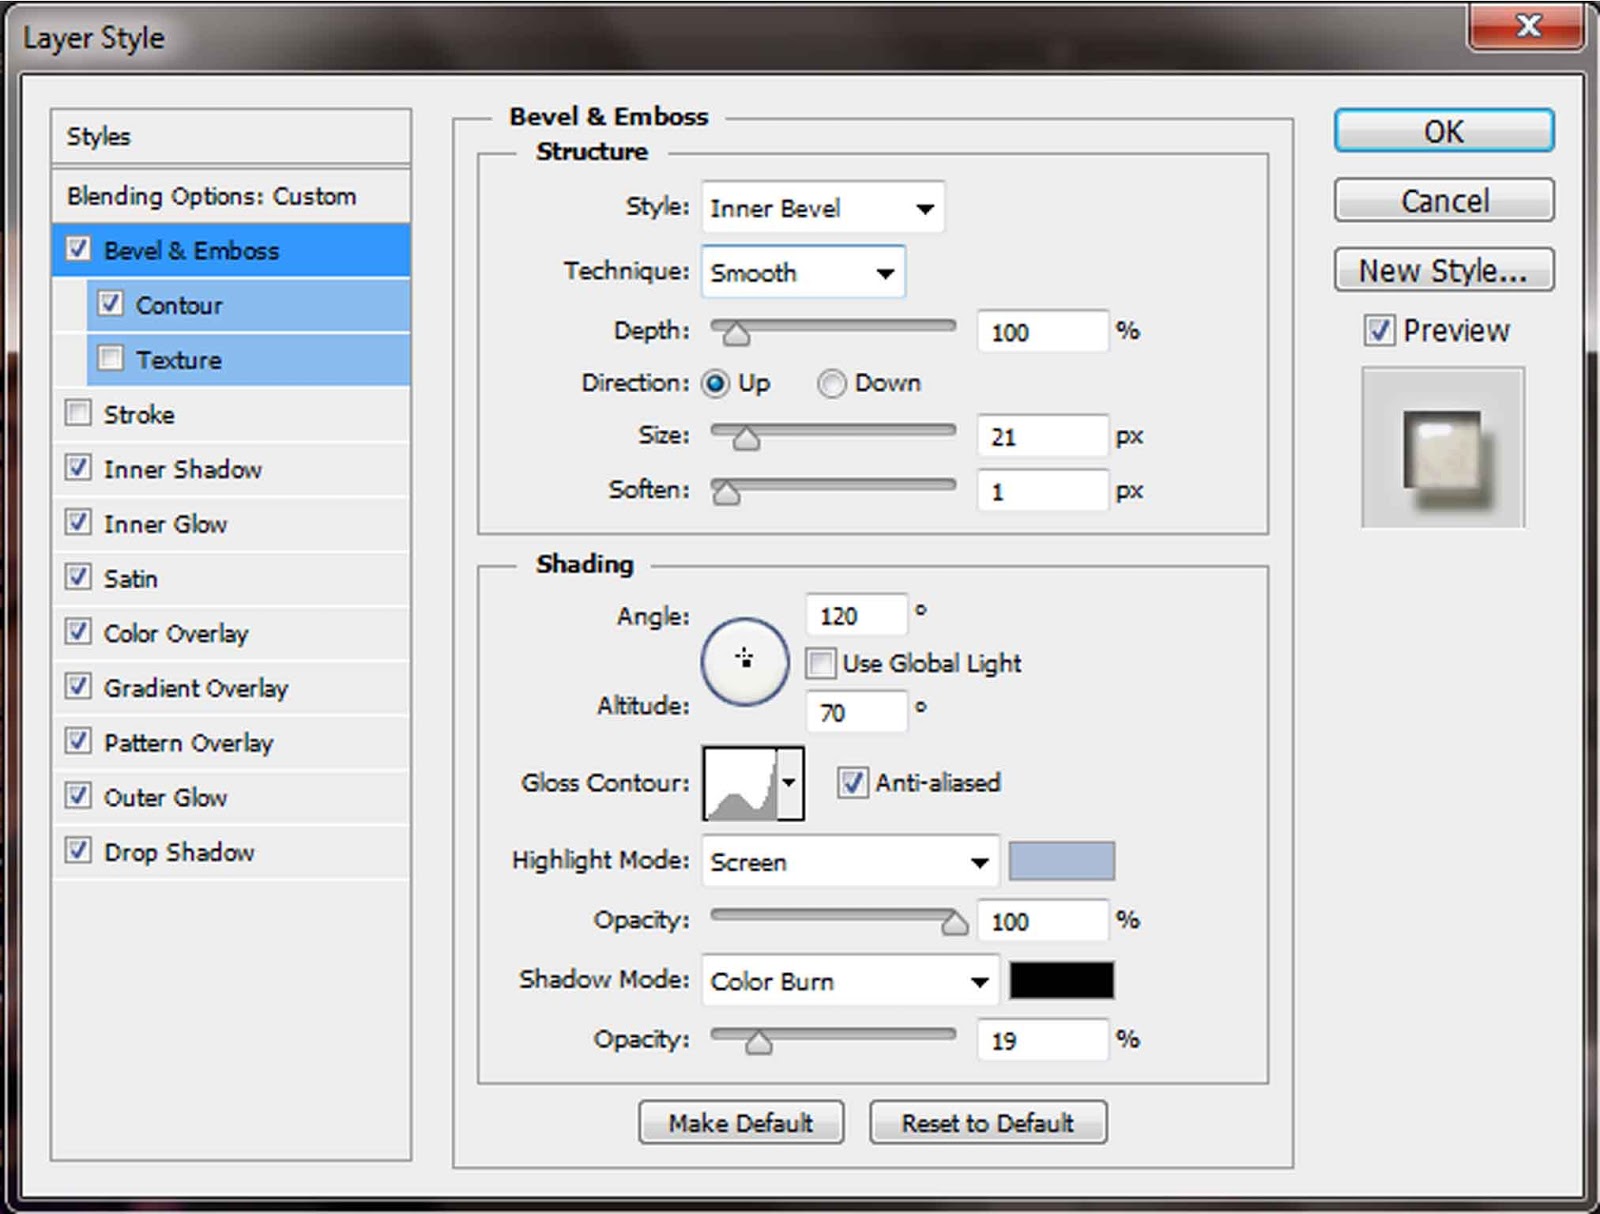Click the New Style... button
Viewport: 1600px width, 1214px height.
(1444, 270)
